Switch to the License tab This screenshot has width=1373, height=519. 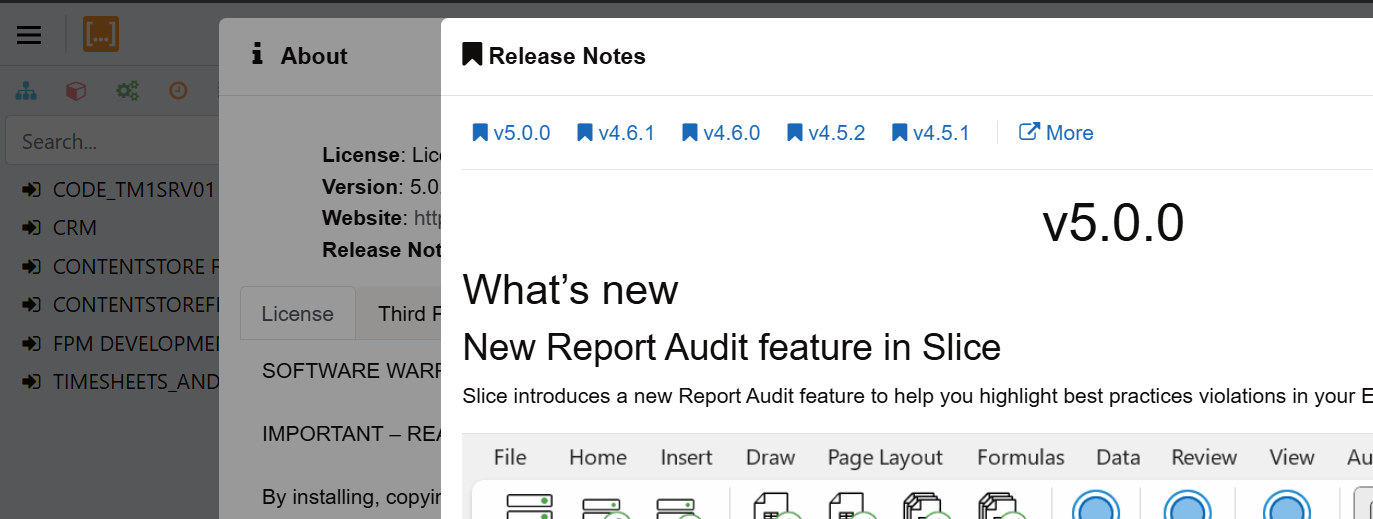(x=297, y=314)
